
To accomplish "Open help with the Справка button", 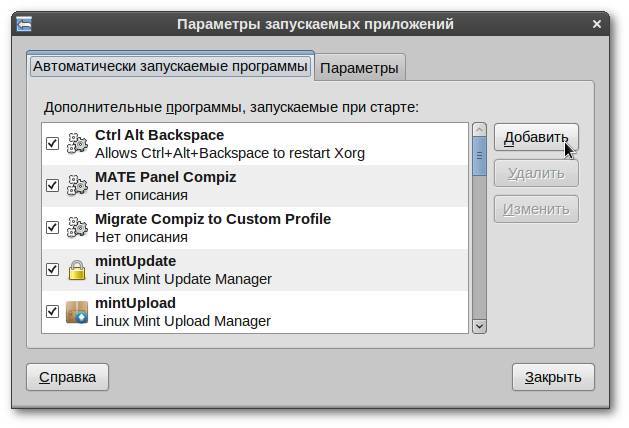I will click(x=67, y=377).
